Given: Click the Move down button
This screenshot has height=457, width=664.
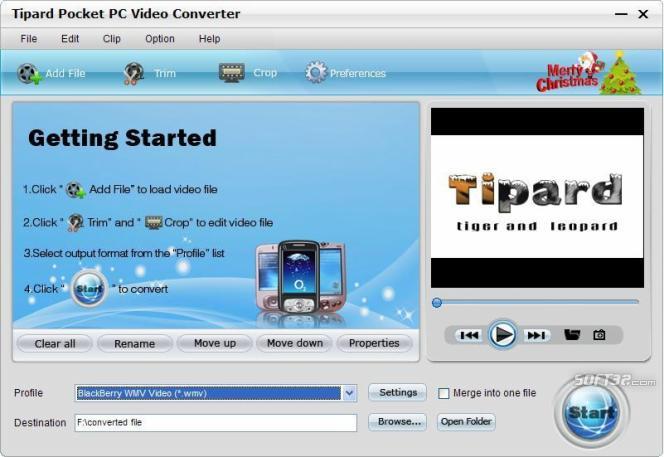Looking at the screenshot, I should tap(295, 343).
